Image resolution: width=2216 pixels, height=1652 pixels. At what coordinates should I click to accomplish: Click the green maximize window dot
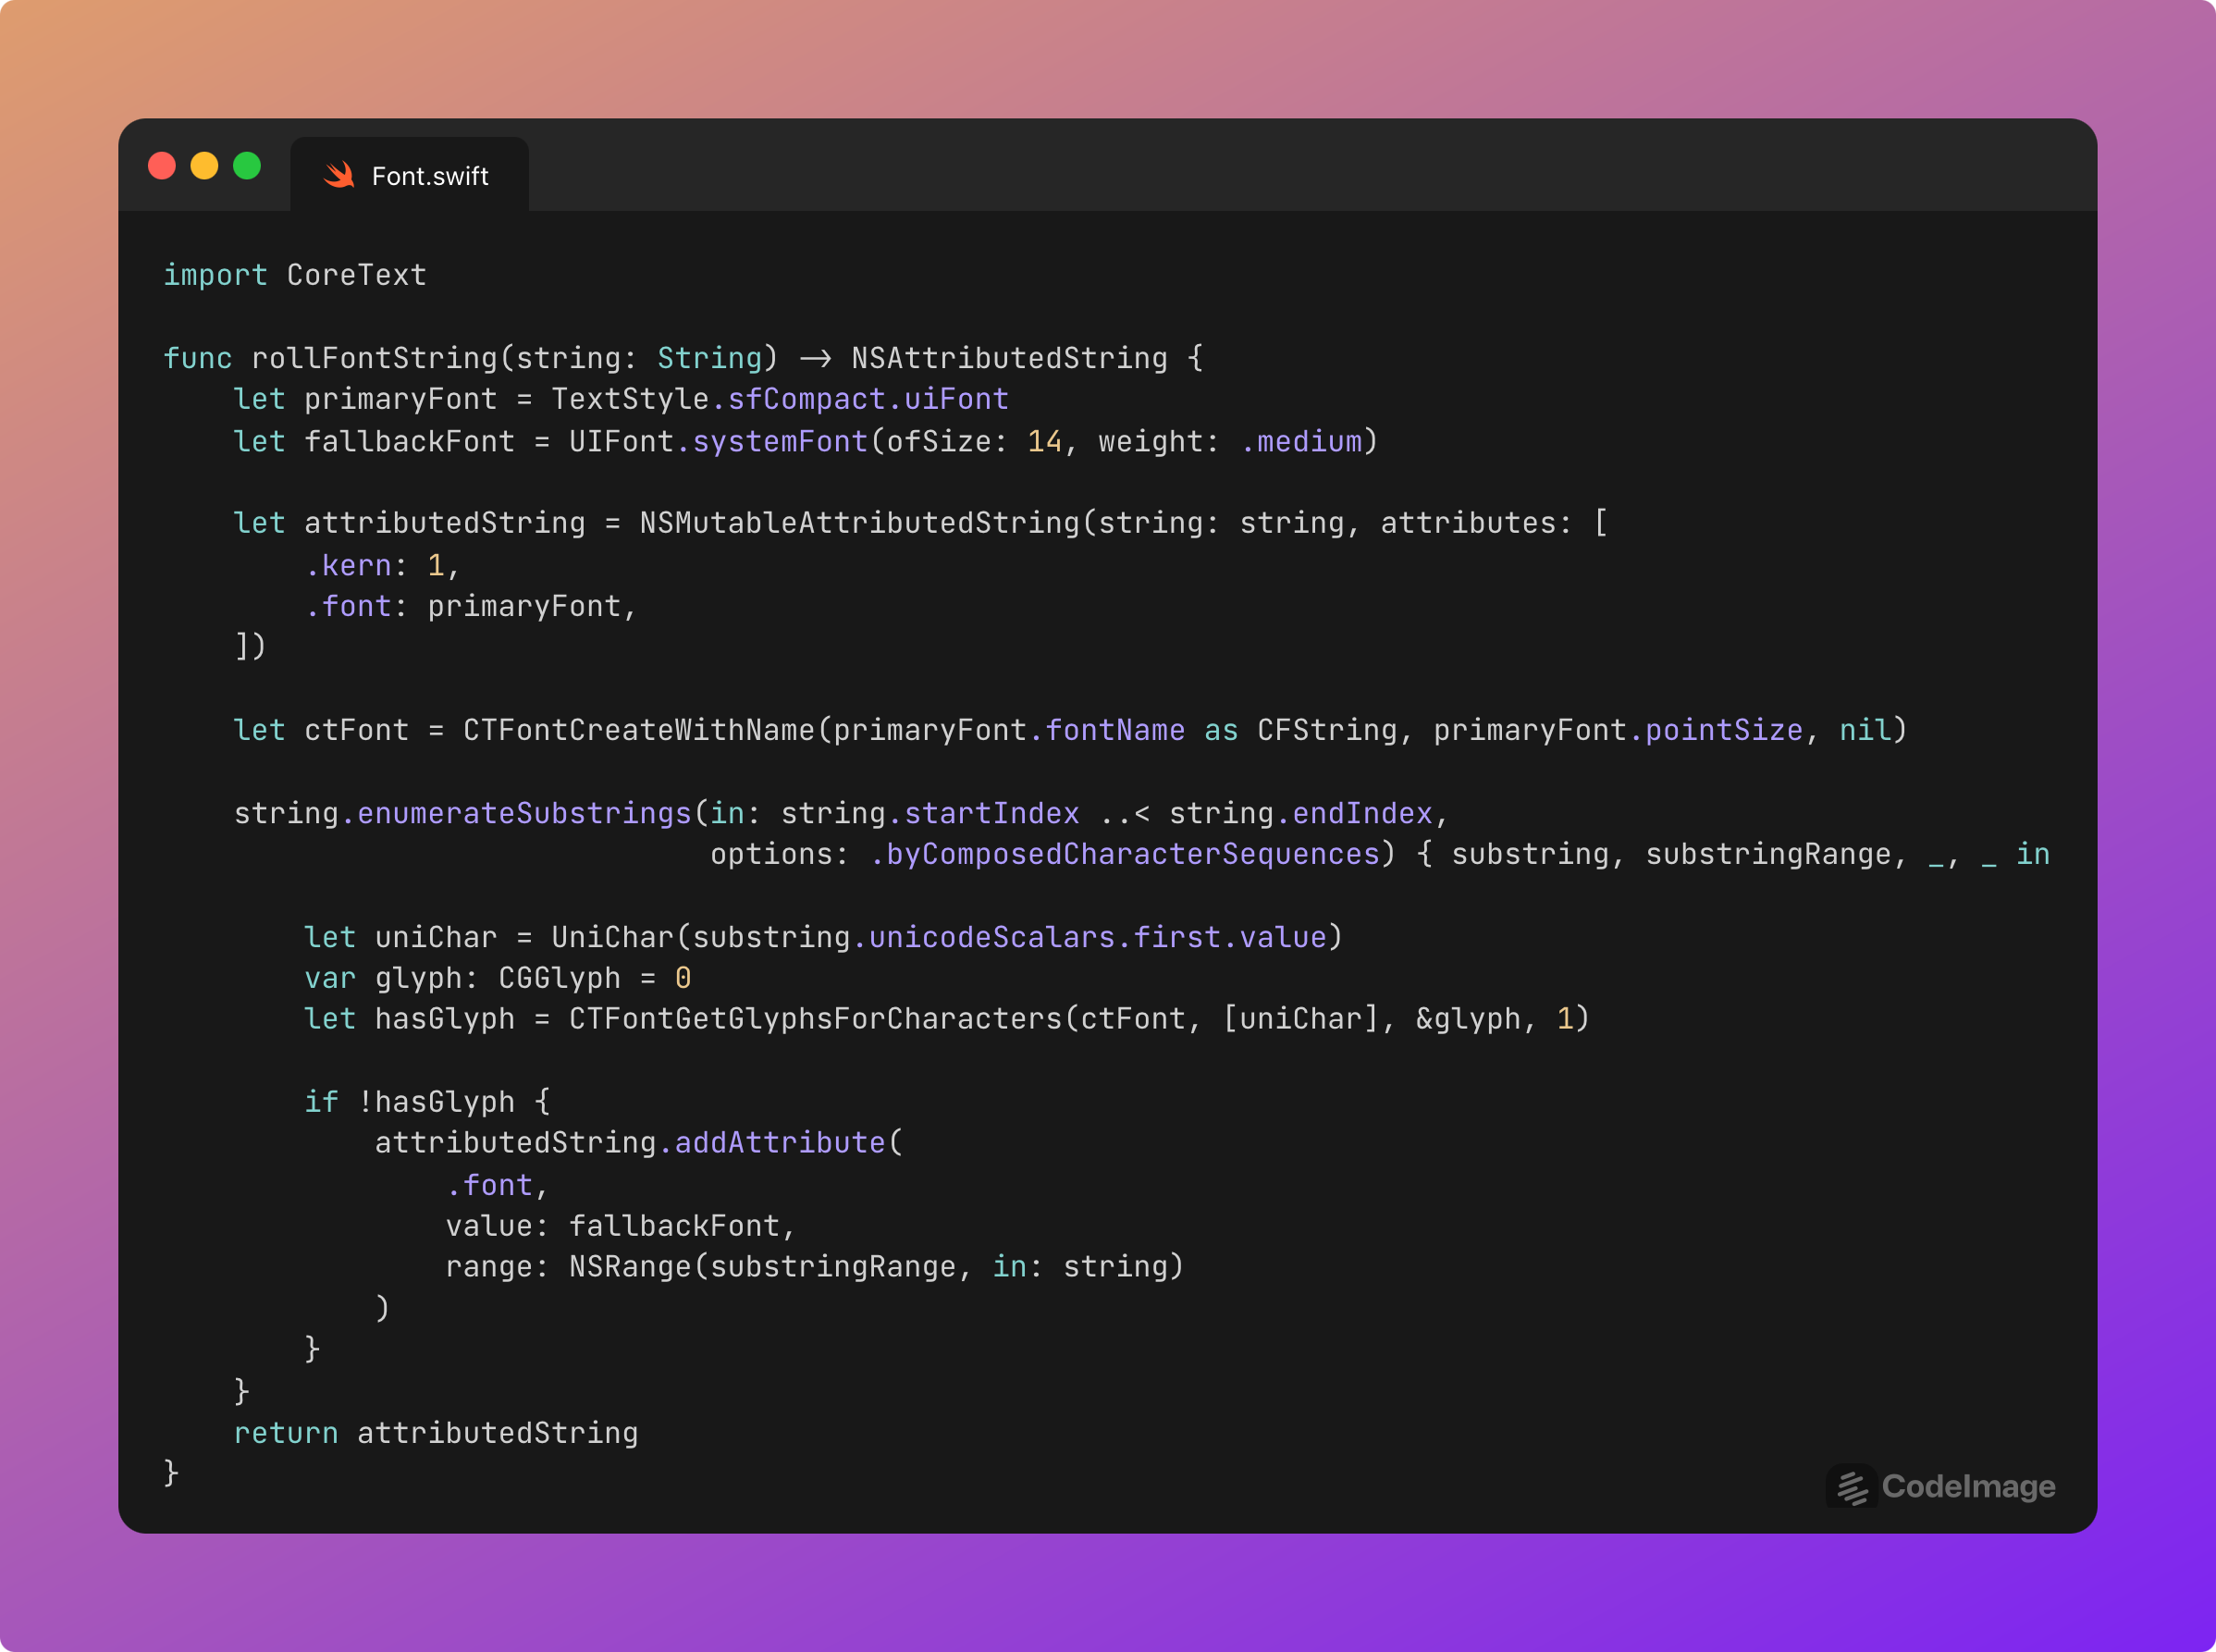click(x=247, y=165)
